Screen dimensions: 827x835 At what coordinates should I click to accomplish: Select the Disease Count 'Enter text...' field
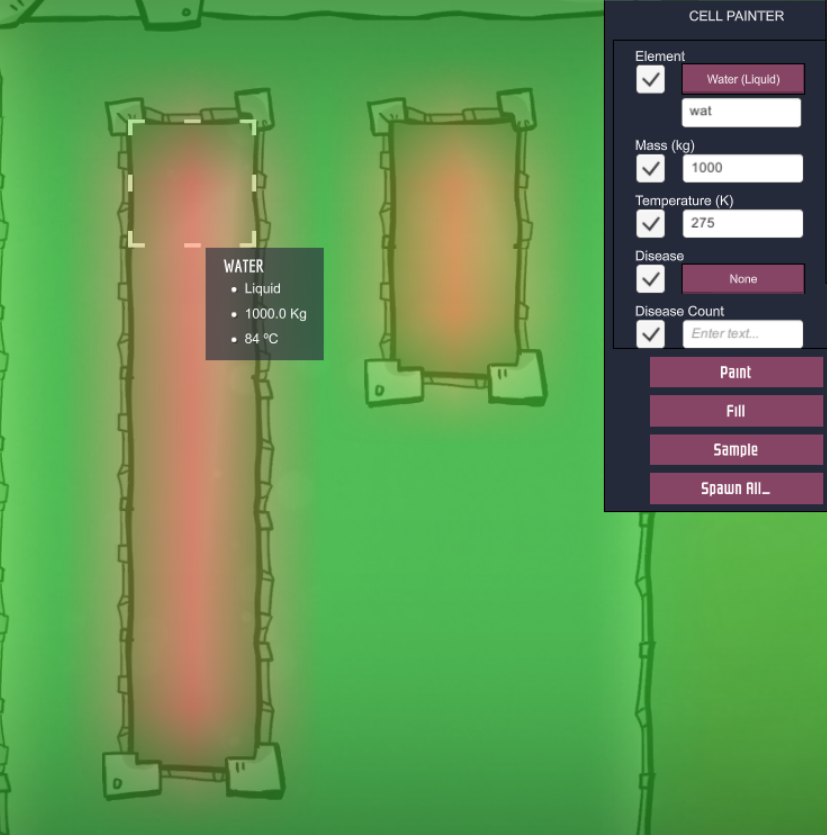tap(742, 334)
